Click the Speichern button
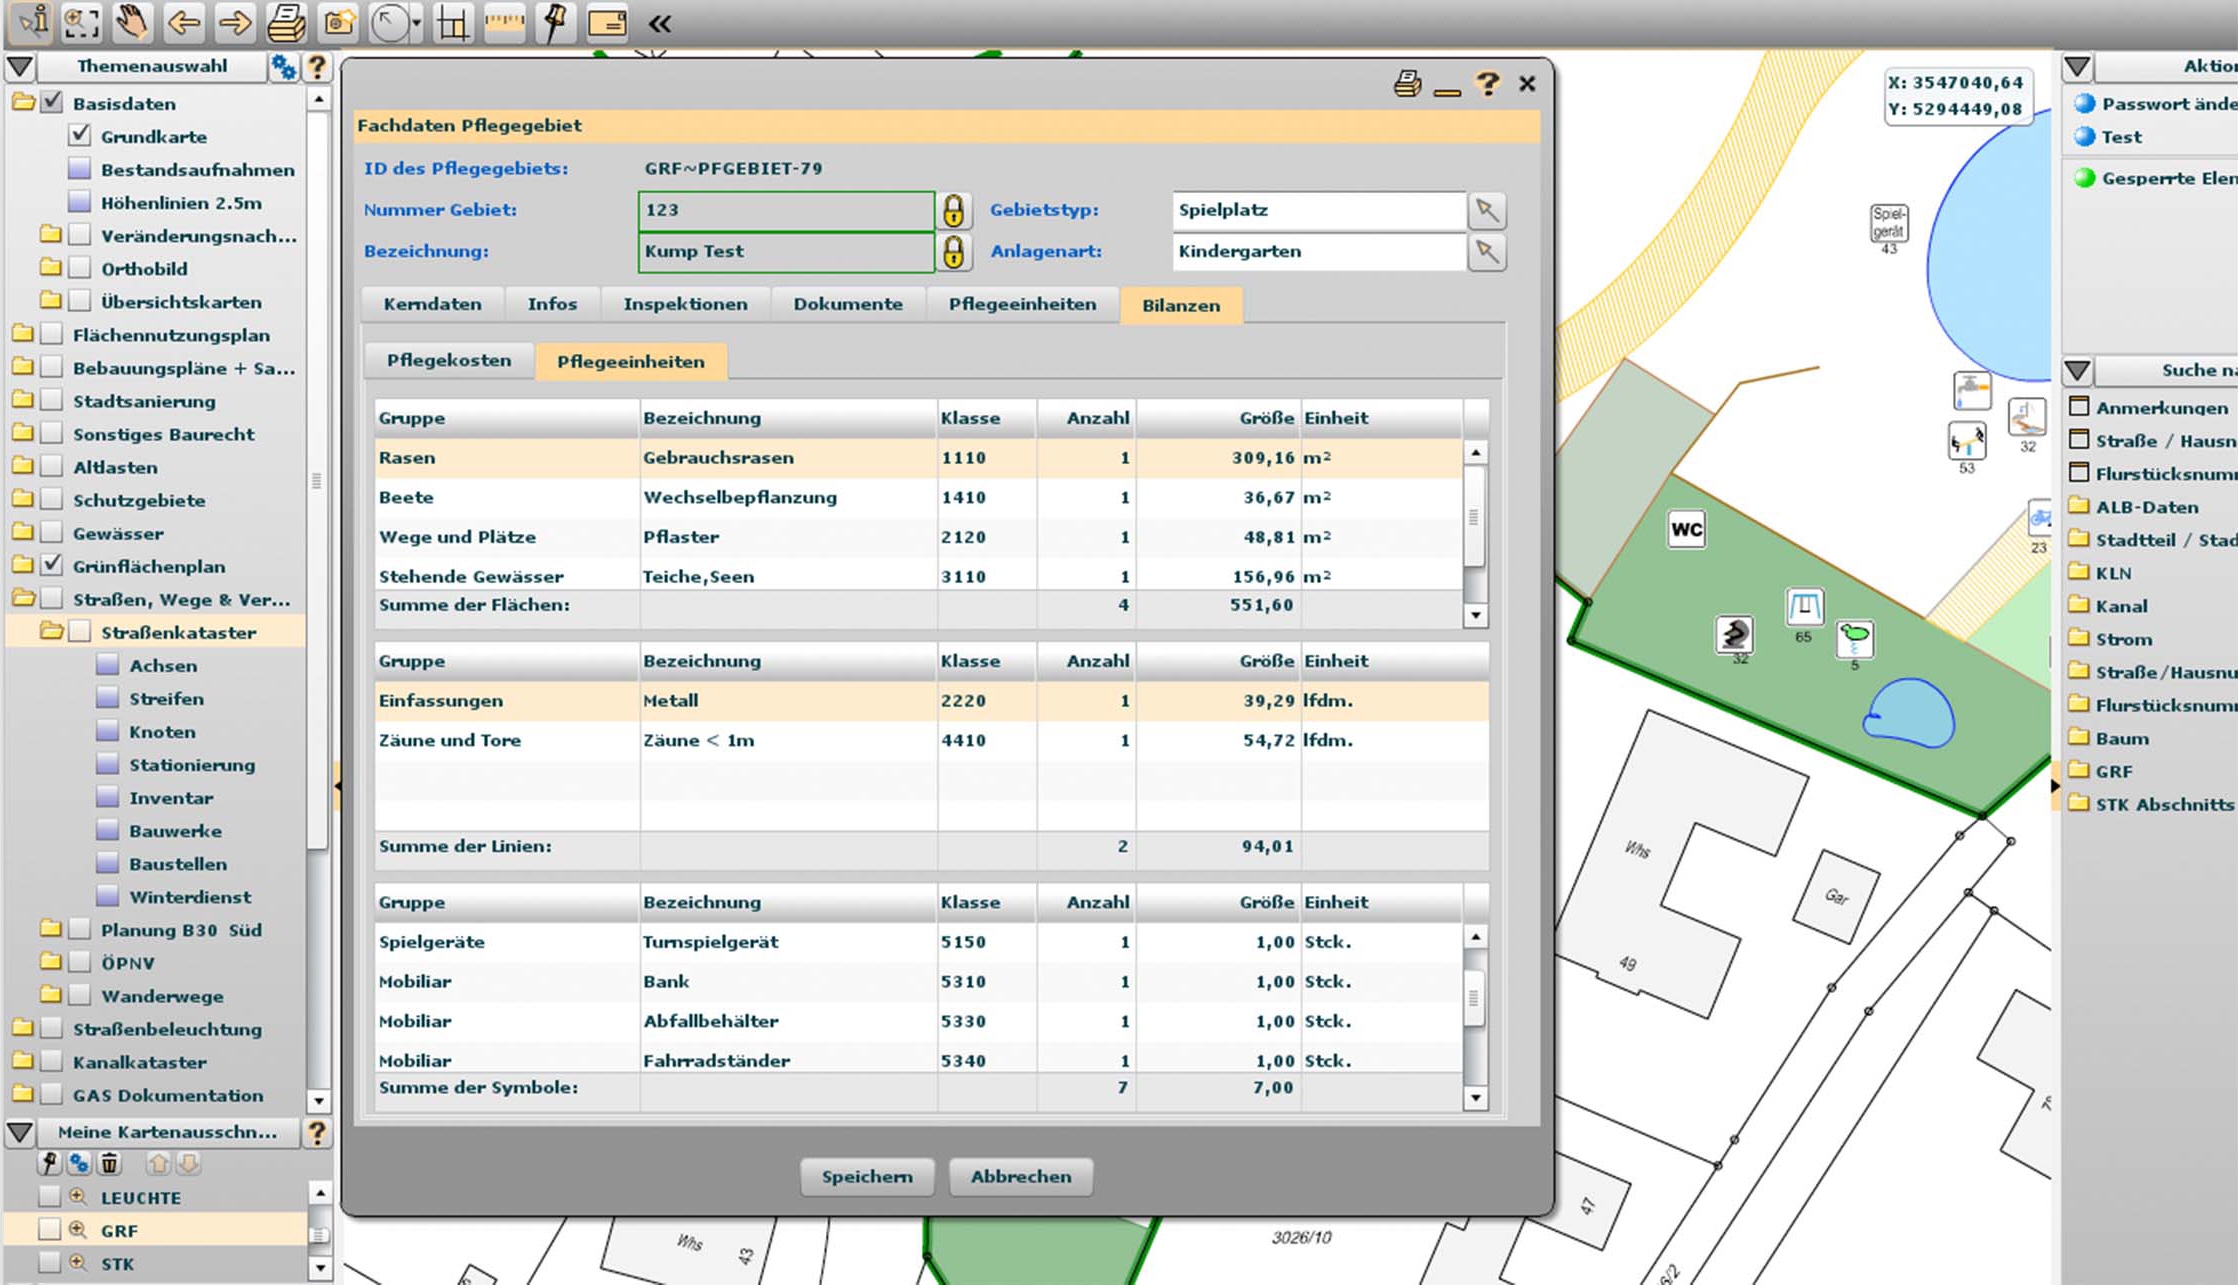The height and width of the screenshot is (1285, 2238). pos(866,1177)
